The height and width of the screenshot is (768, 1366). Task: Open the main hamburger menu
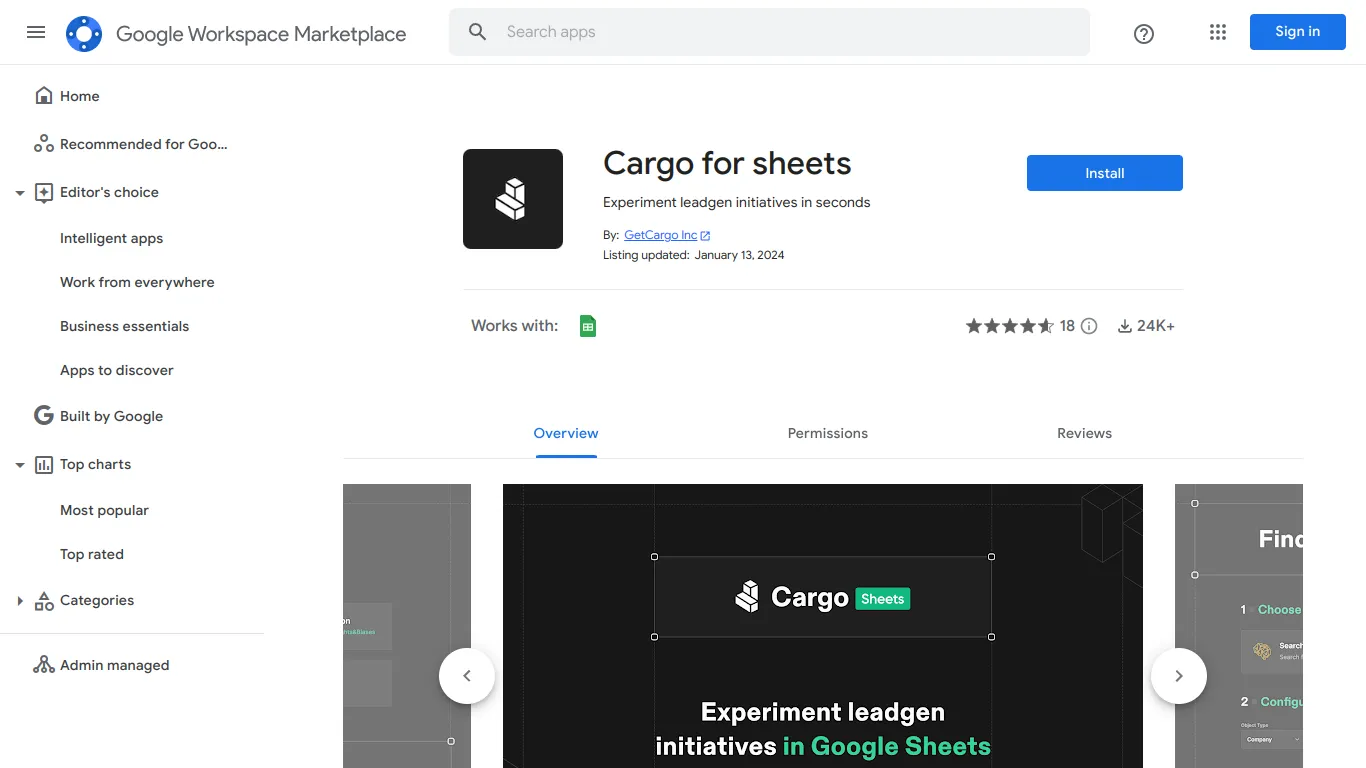36,32
